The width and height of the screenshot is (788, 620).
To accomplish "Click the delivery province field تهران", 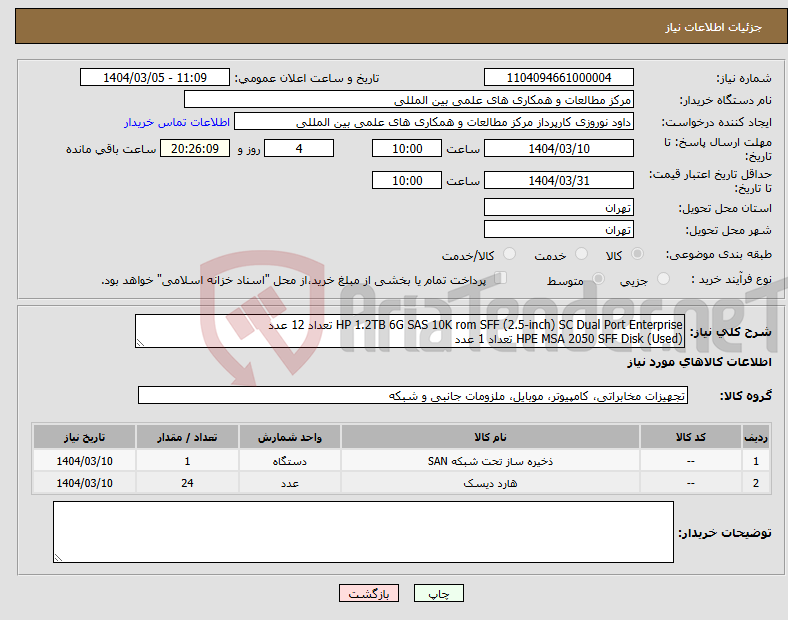I will [x=558, y=208].
